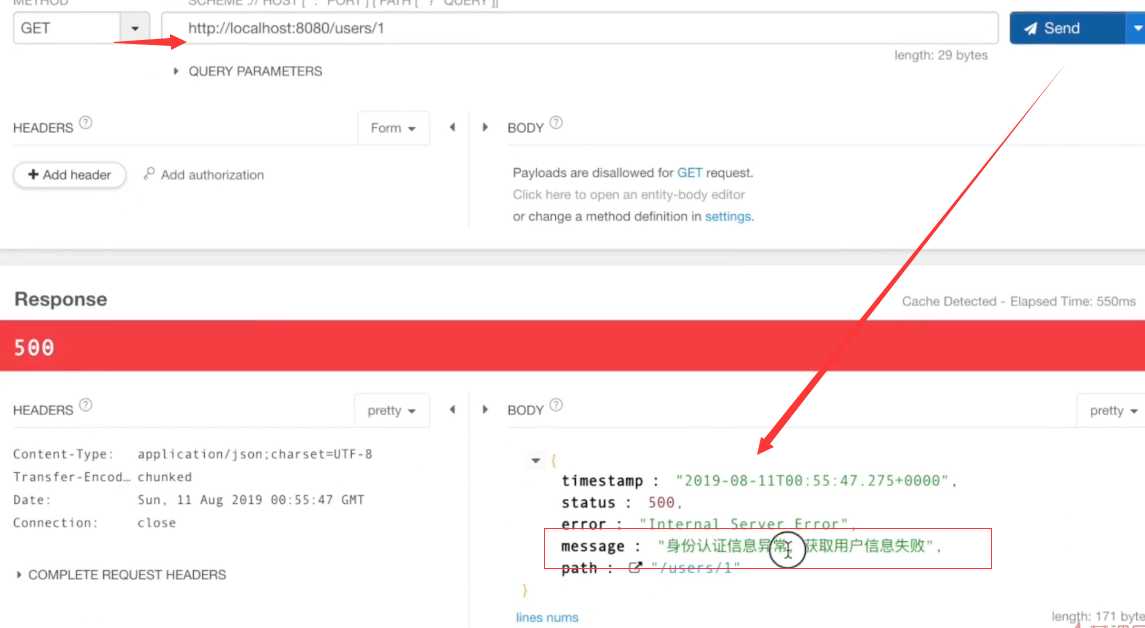Open response body pretty dropdown
1145x628 pixels.
coord(1113,410)
